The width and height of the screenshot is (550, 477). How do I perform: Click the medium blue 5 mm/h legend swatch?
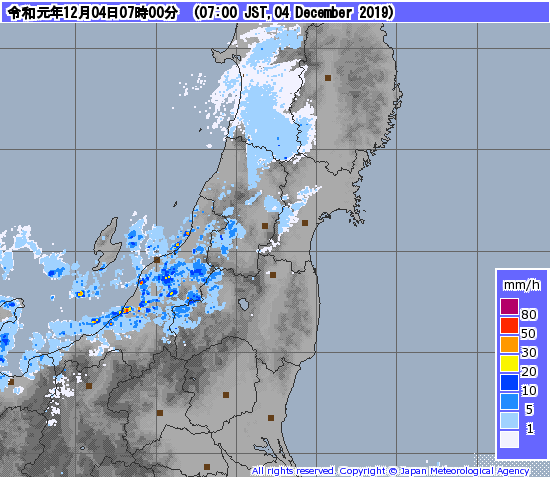click(x=509, y=401)
